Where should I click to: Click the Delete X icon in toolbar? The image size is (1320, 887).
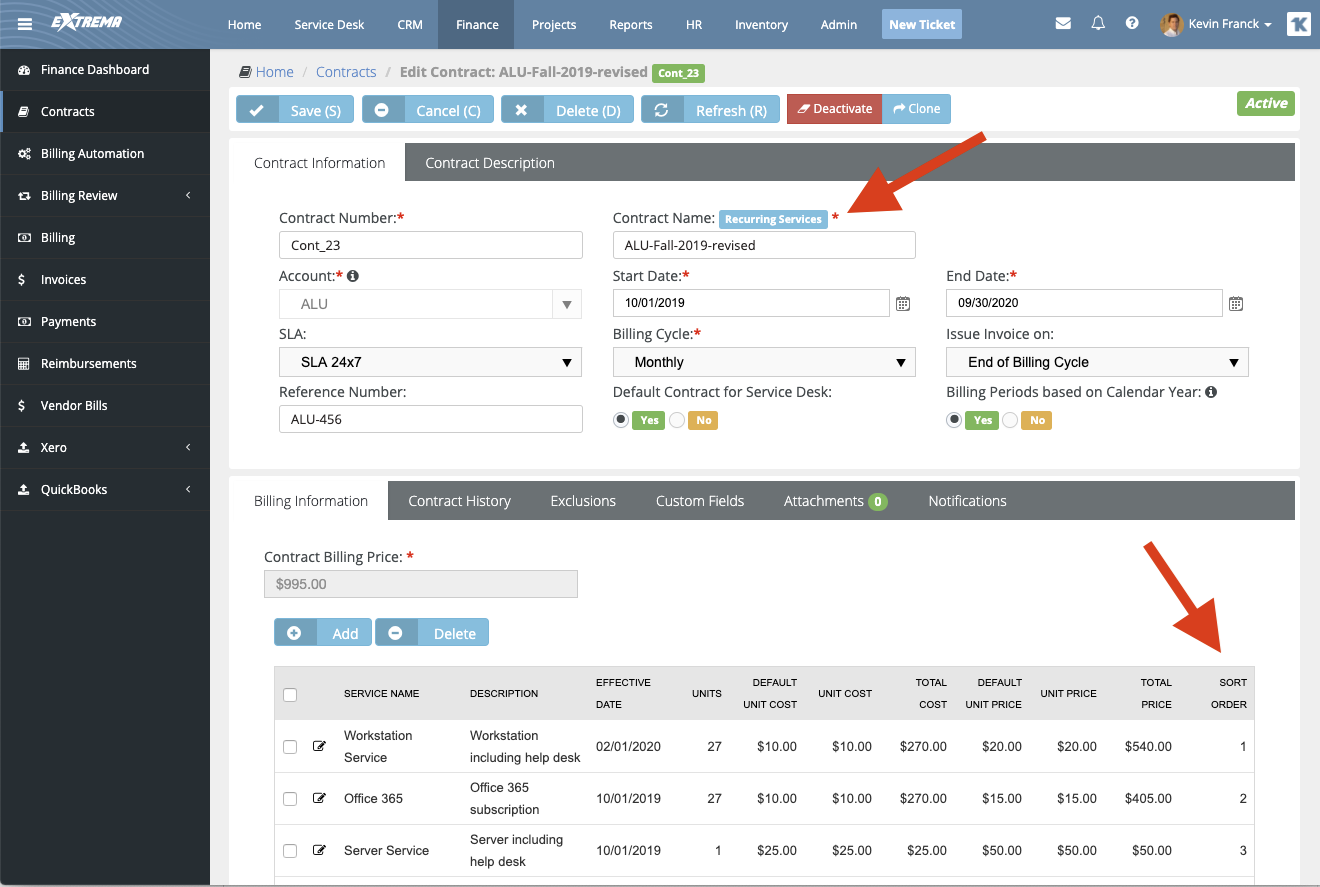[521, 110]
